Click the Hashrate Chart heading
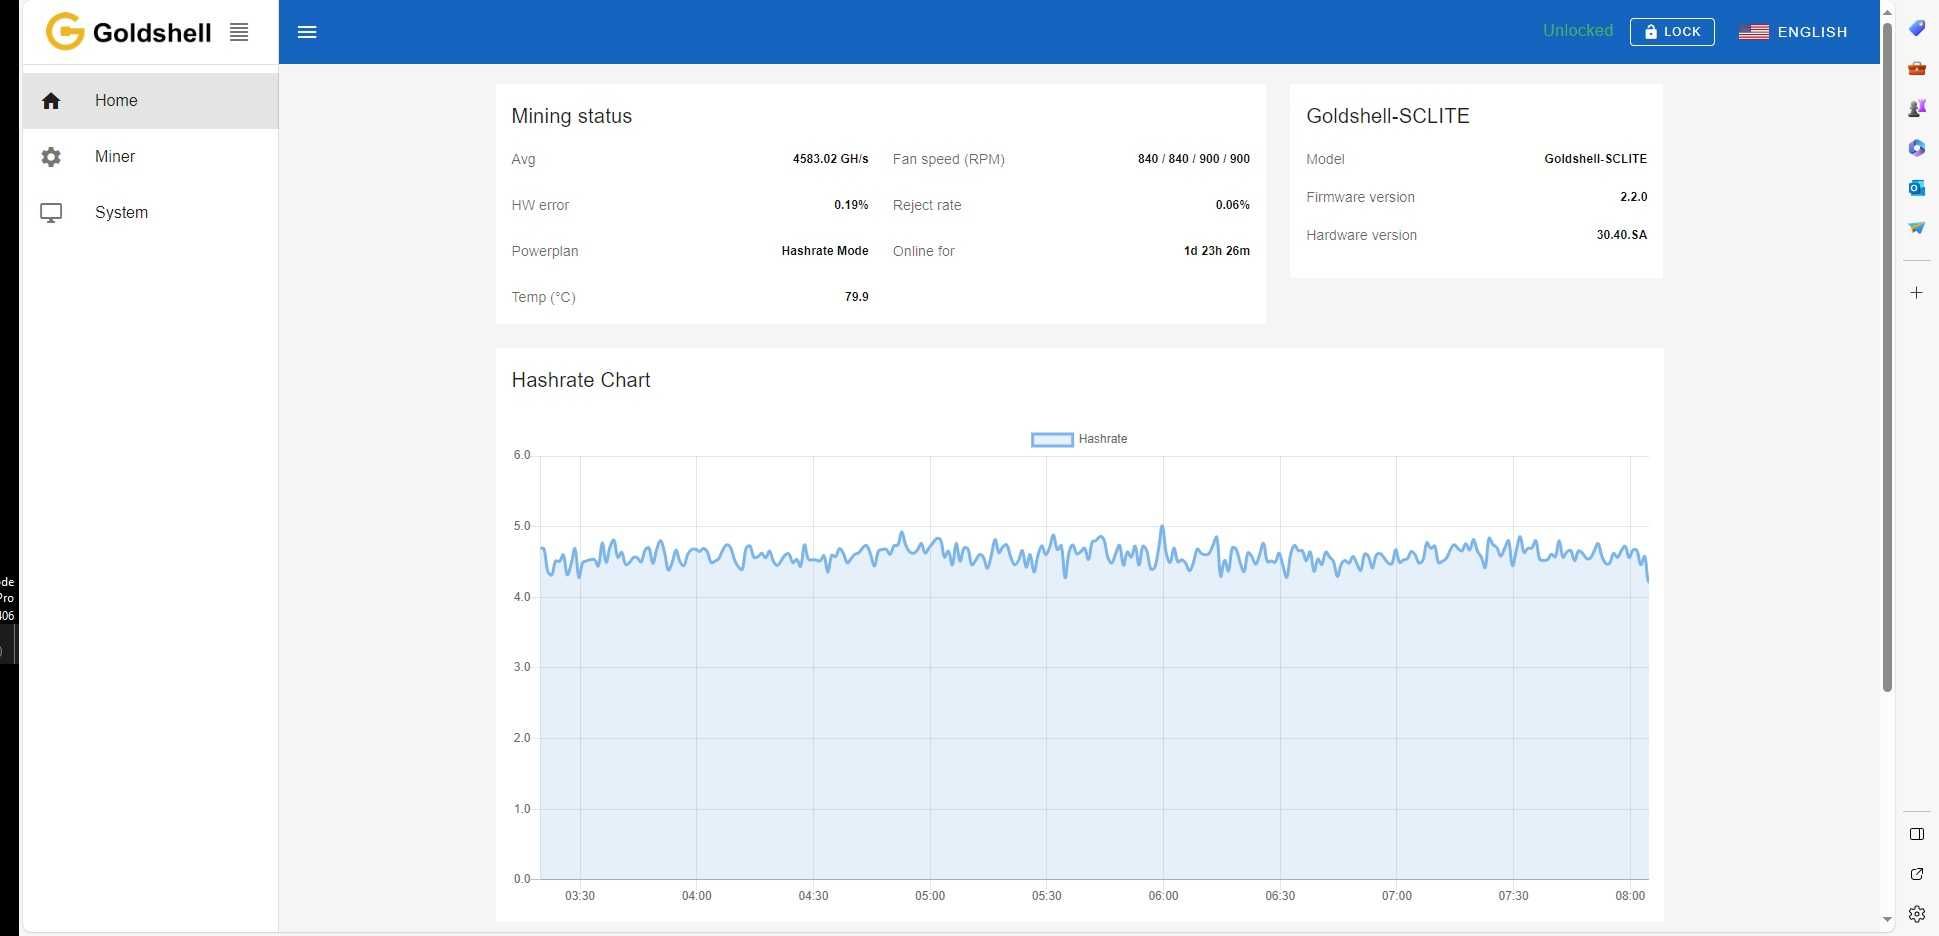 [x=581, y=380]
